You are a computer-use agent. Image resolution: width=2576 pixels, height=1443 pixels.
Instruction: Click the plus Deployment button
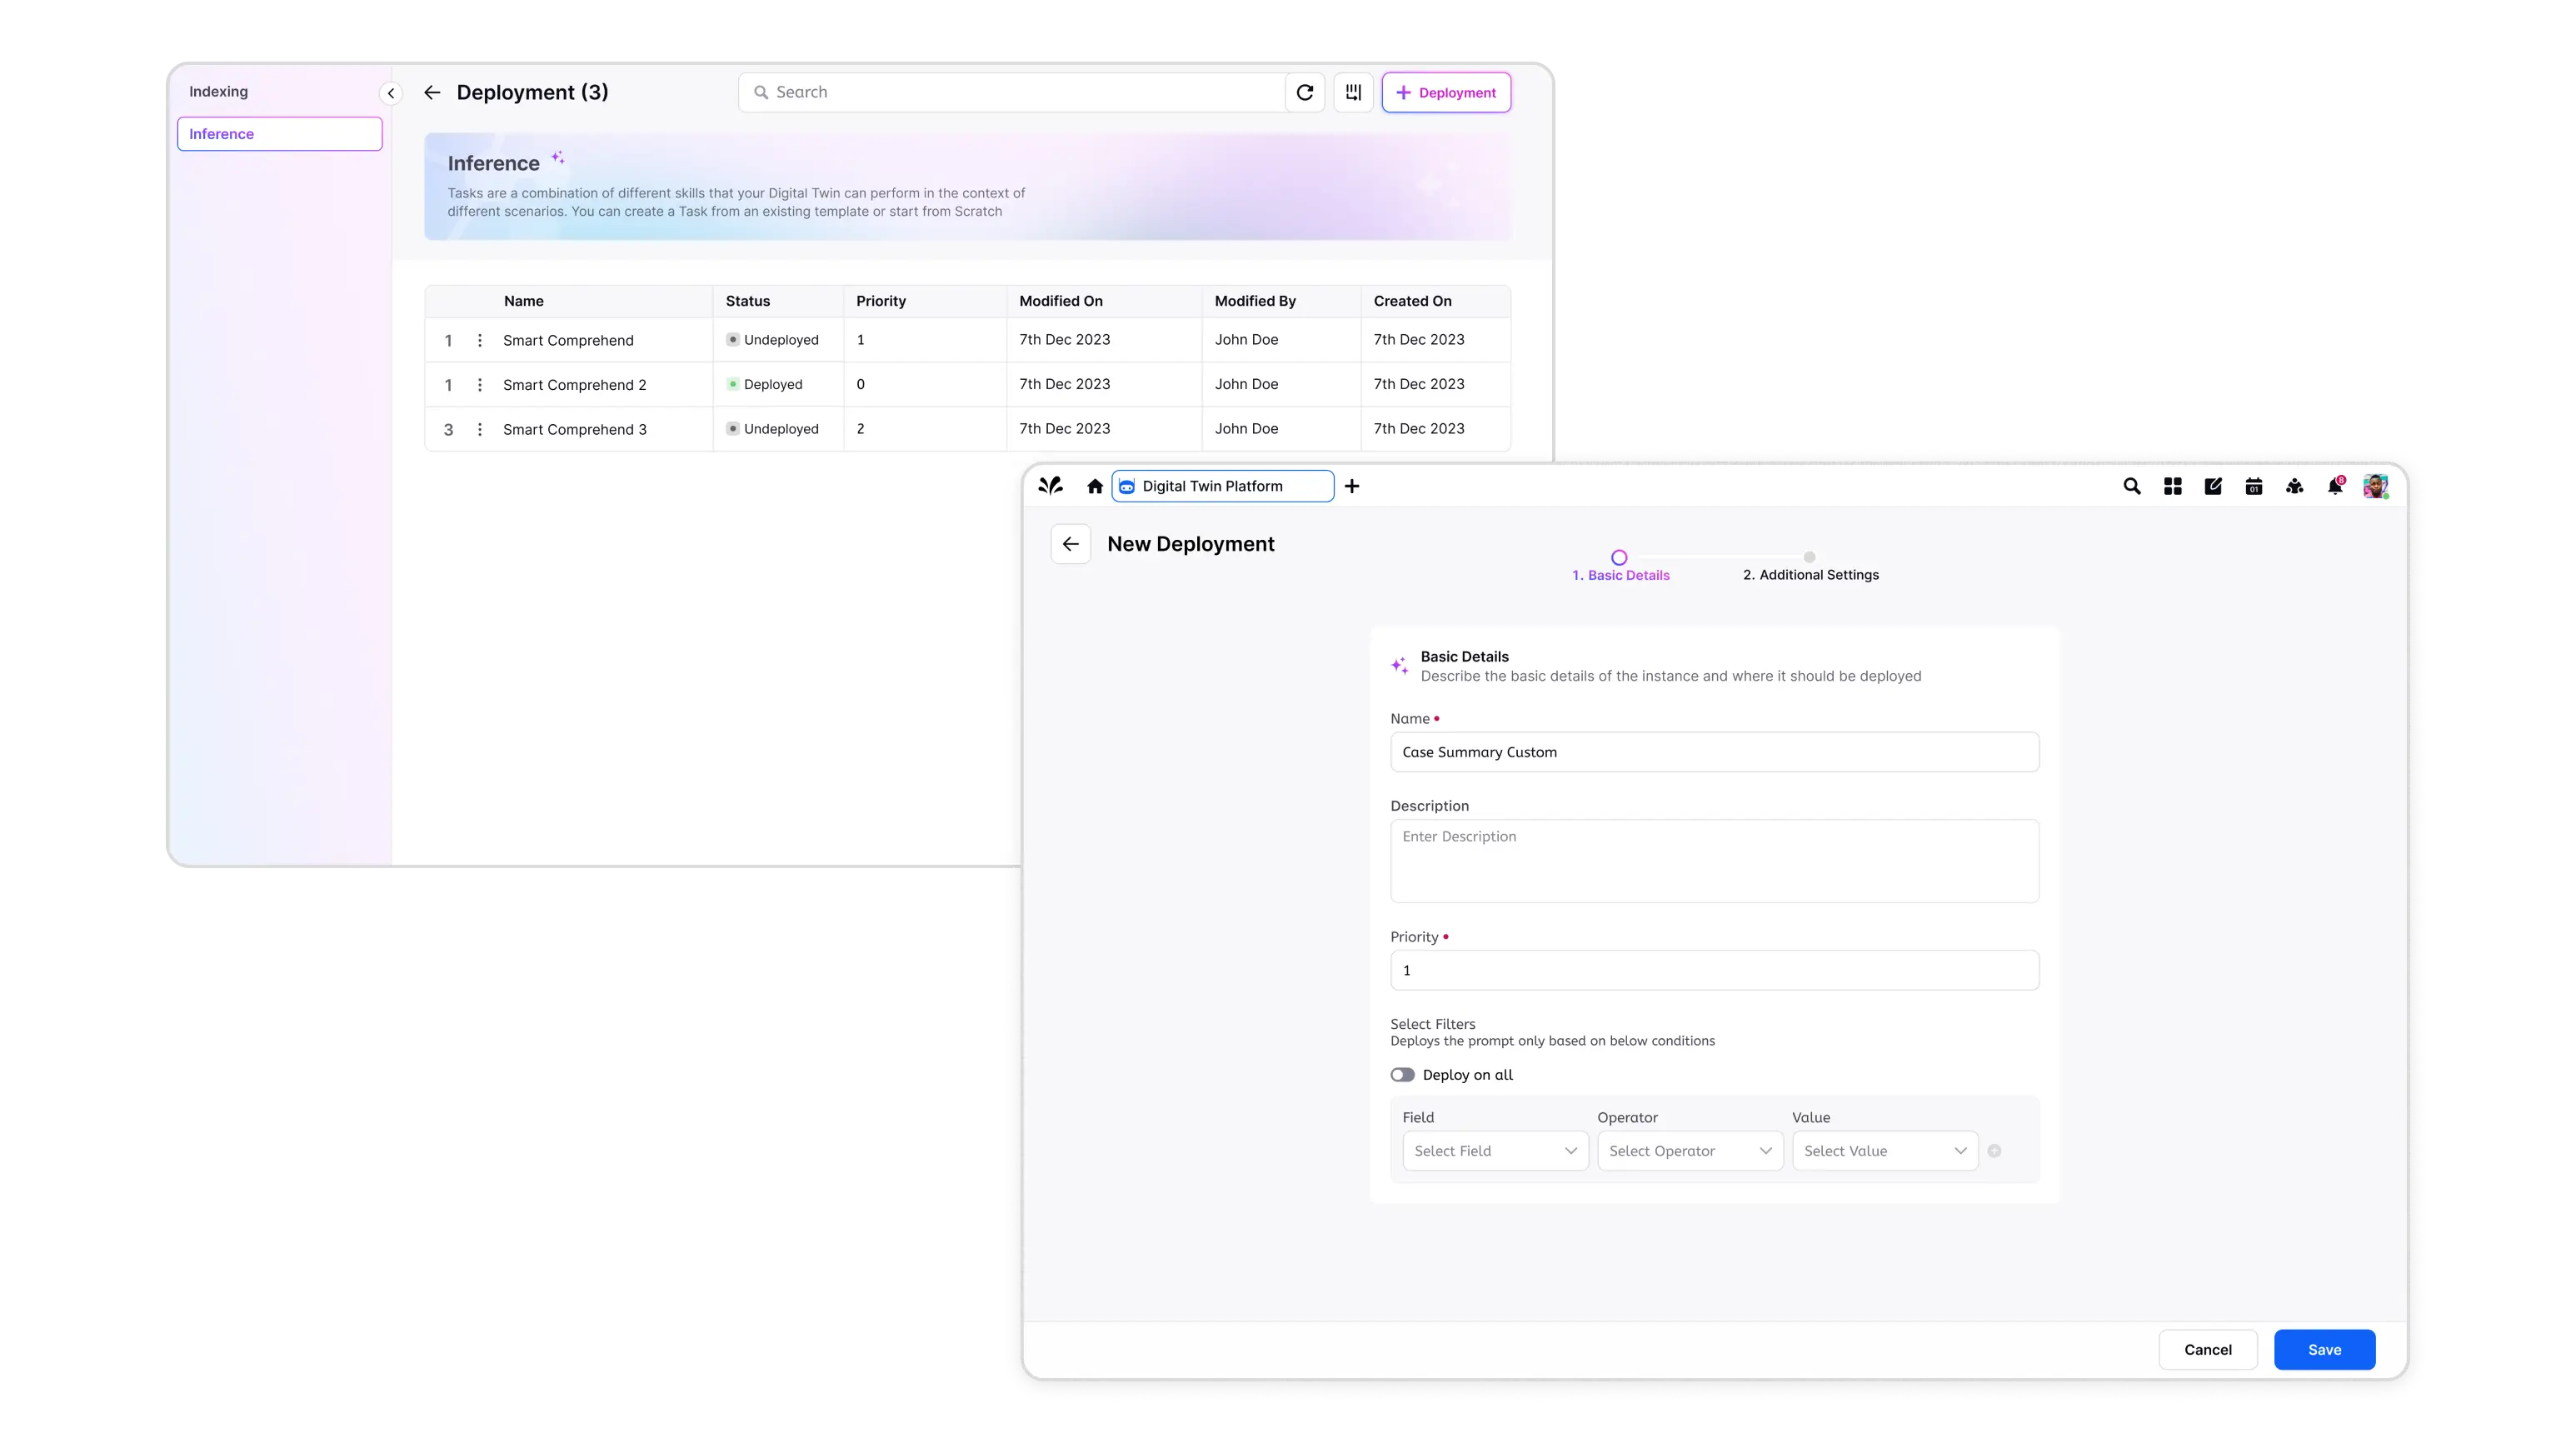click(1446, 92)
